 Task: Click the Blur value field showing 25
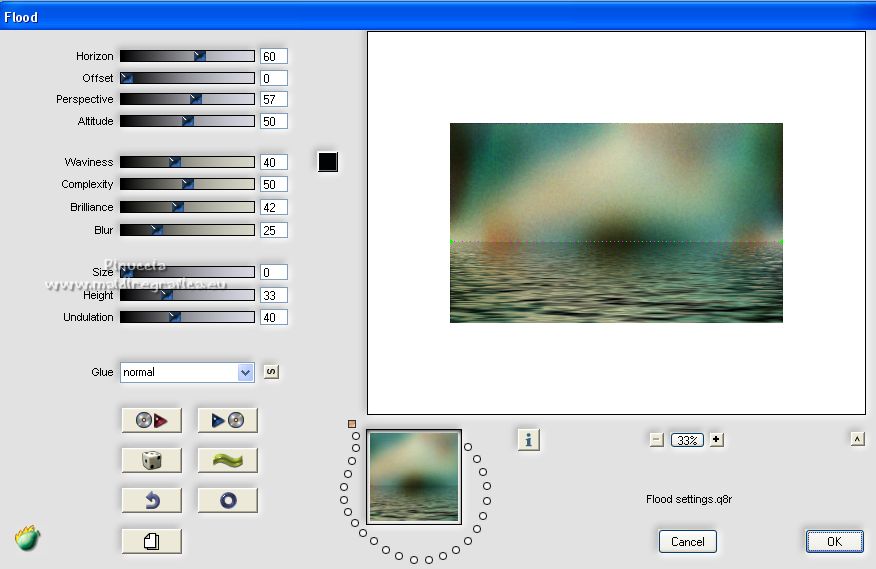(x=274, y=230)
